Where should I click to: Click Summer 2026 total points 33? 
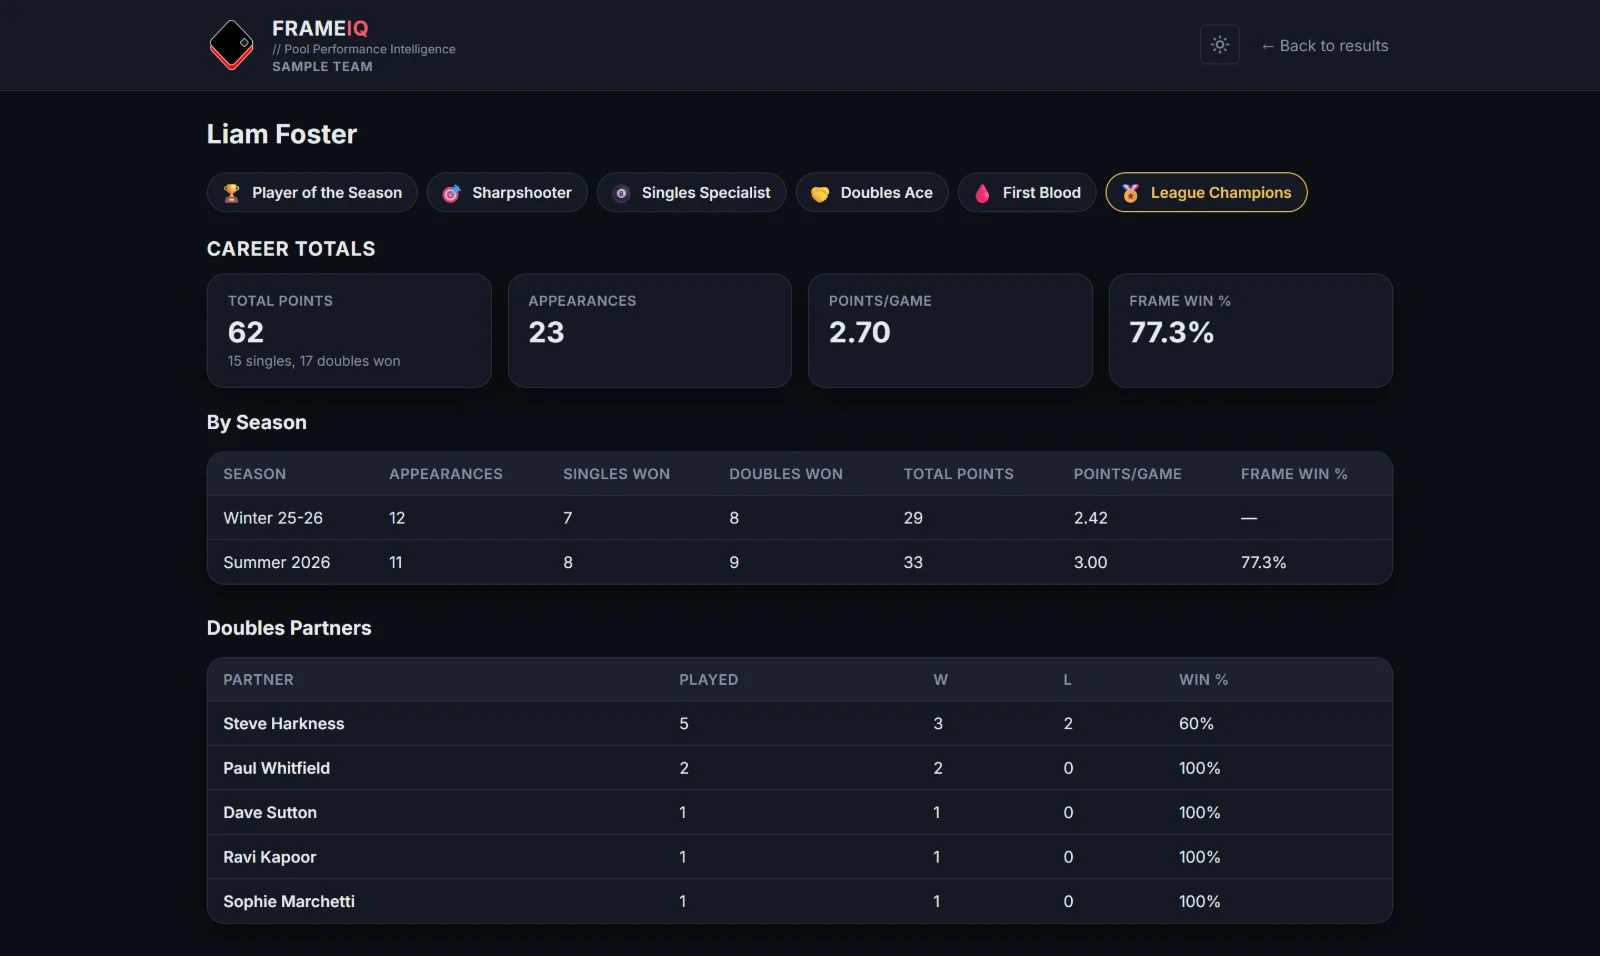pyautogui.click(x=913, y=563)
